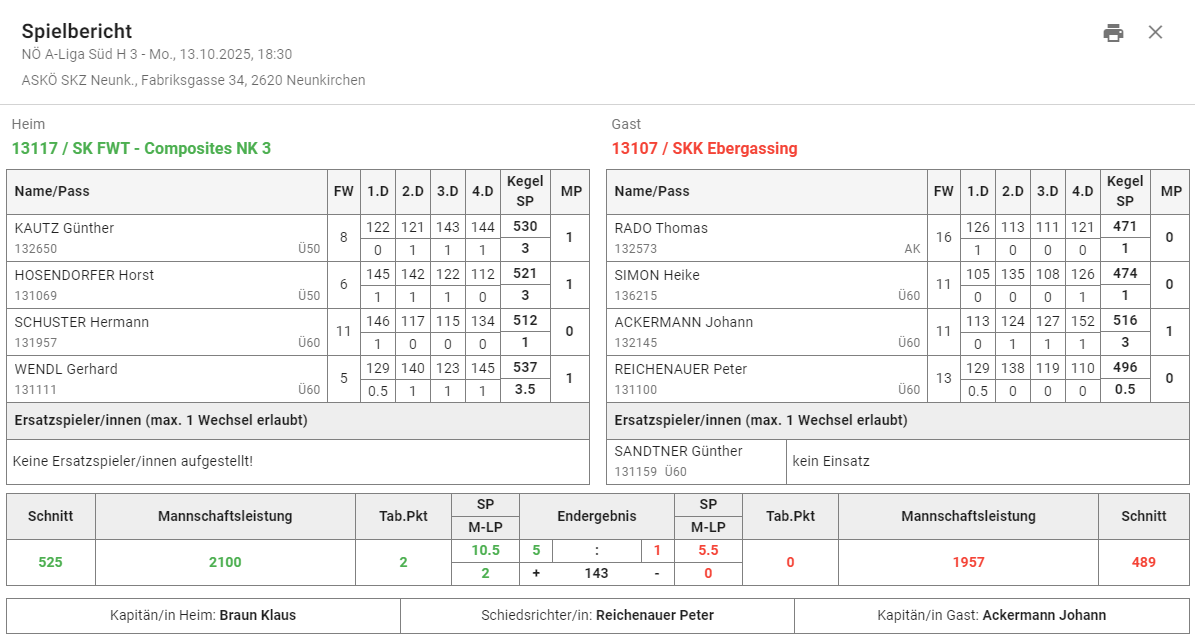This screenshot has width=1195, height=641.
Task: Click guest Tab.Pkt value 0
Action: tap(790, 562)
